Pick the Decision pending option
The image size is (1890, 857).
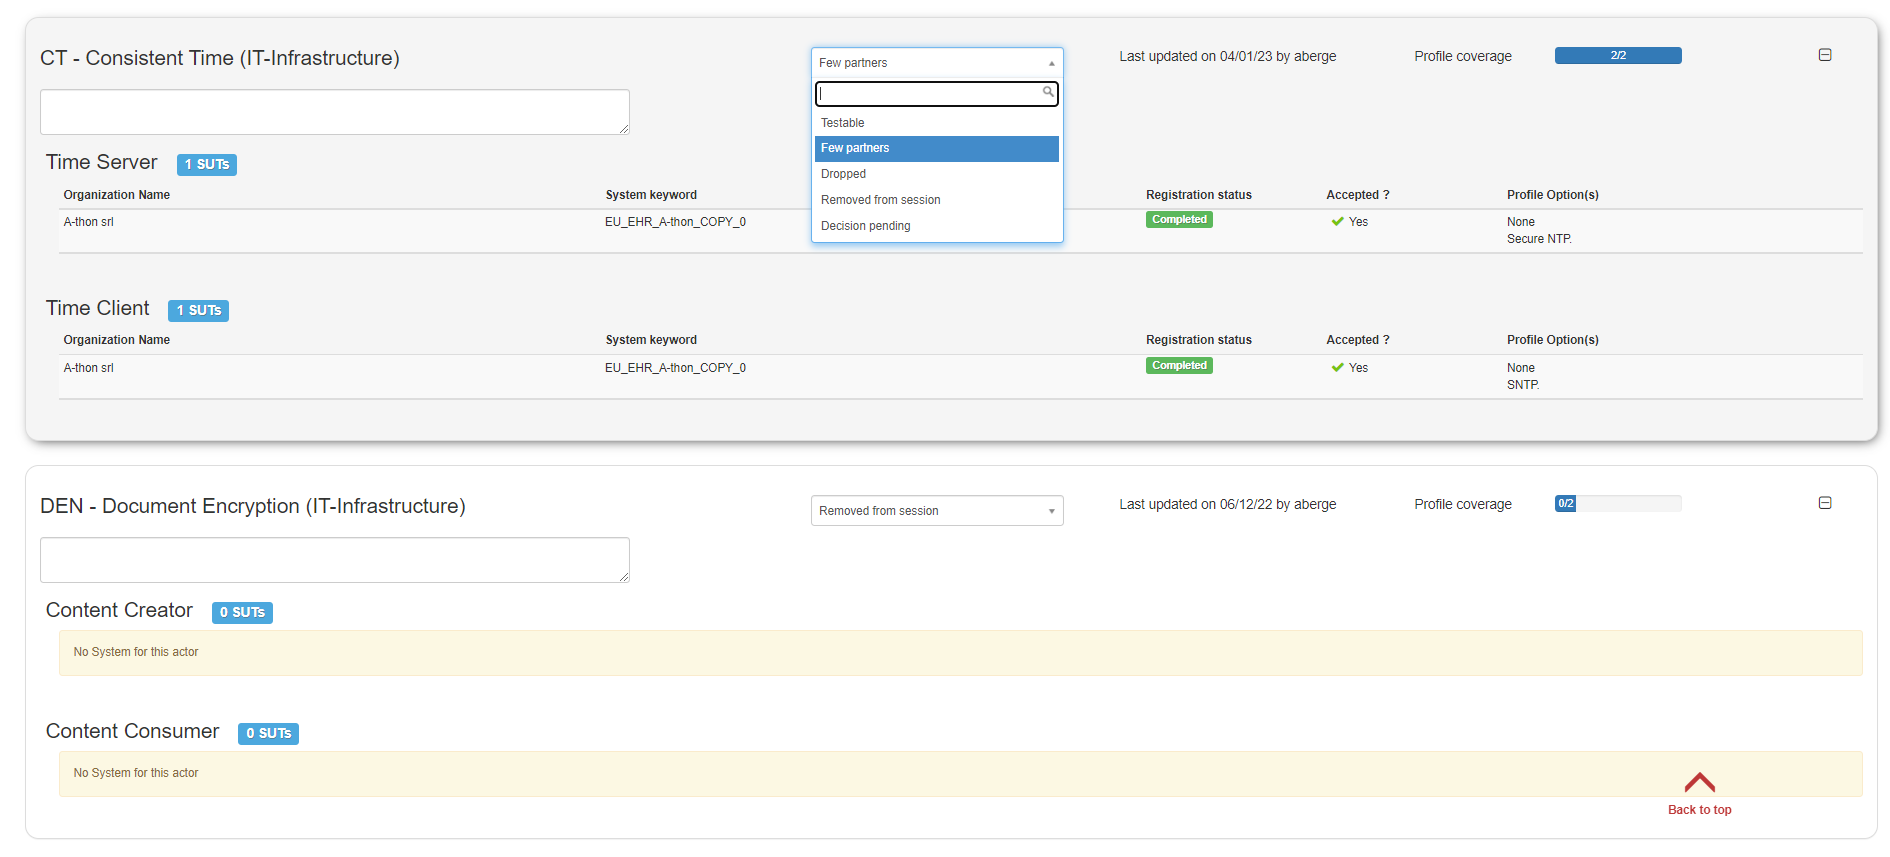click(865, 226)
